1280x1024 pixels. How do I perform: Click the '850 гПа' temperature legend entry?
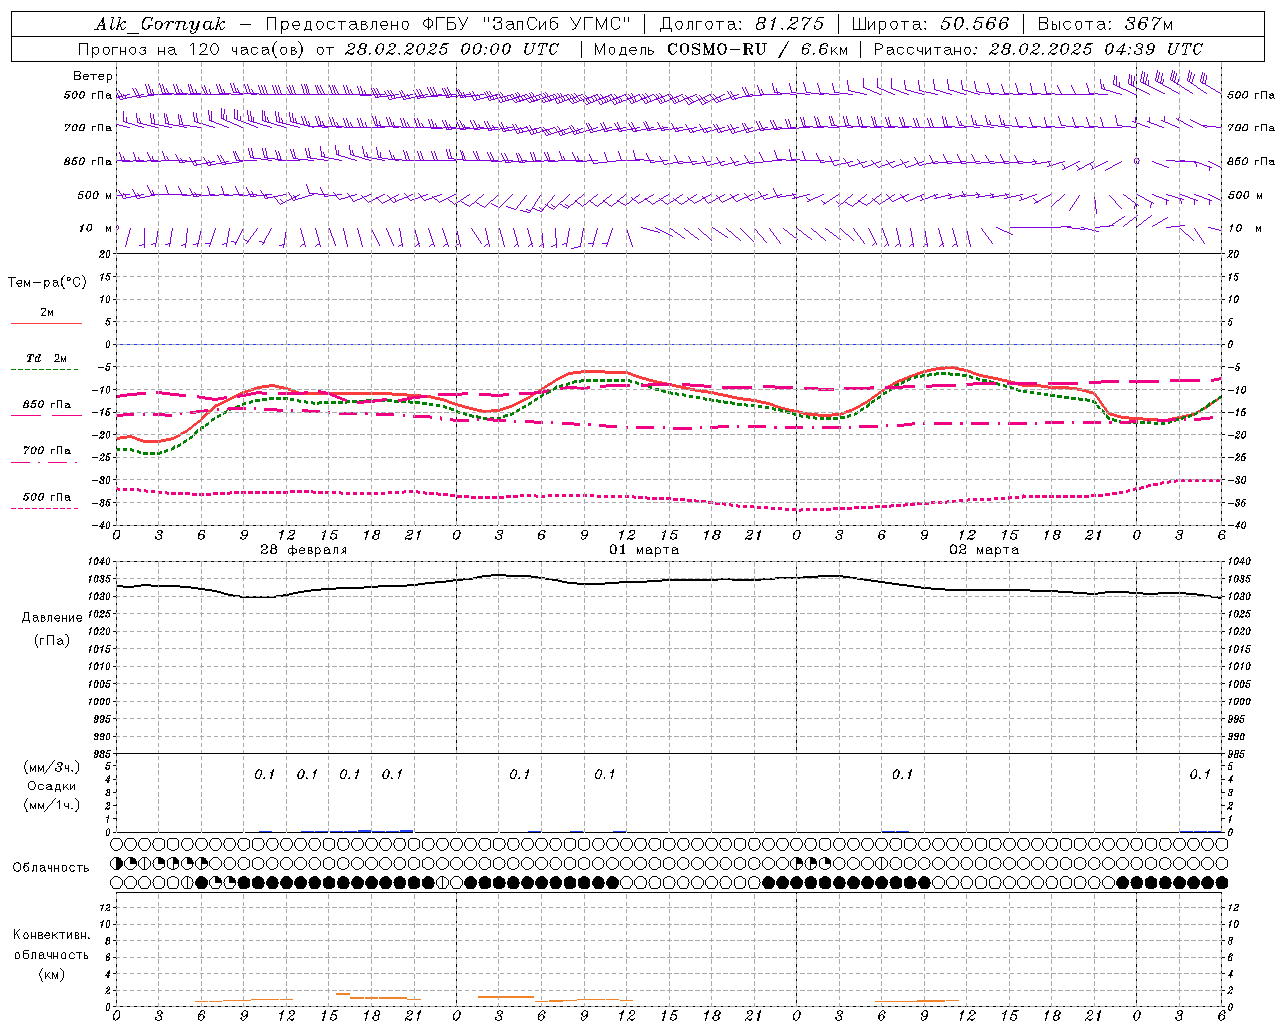click(47, 405)
